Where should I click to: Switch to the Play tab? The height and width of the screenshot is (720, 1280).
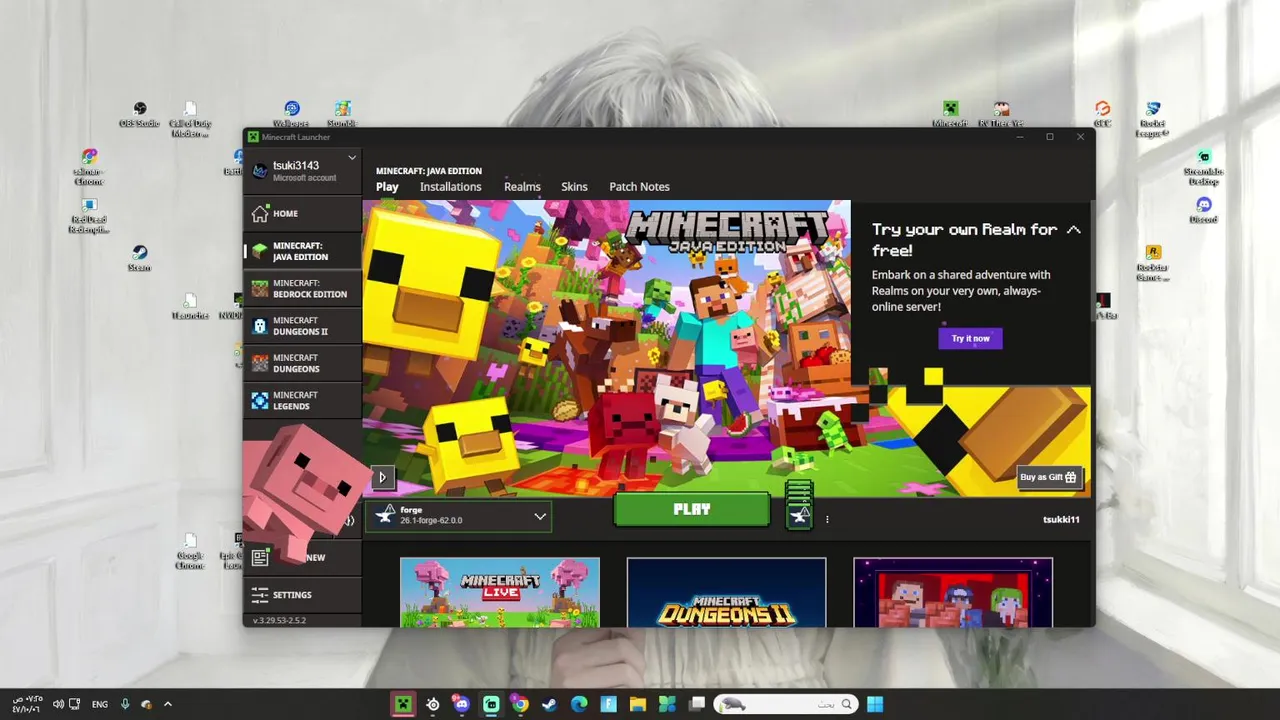(387, 187)
